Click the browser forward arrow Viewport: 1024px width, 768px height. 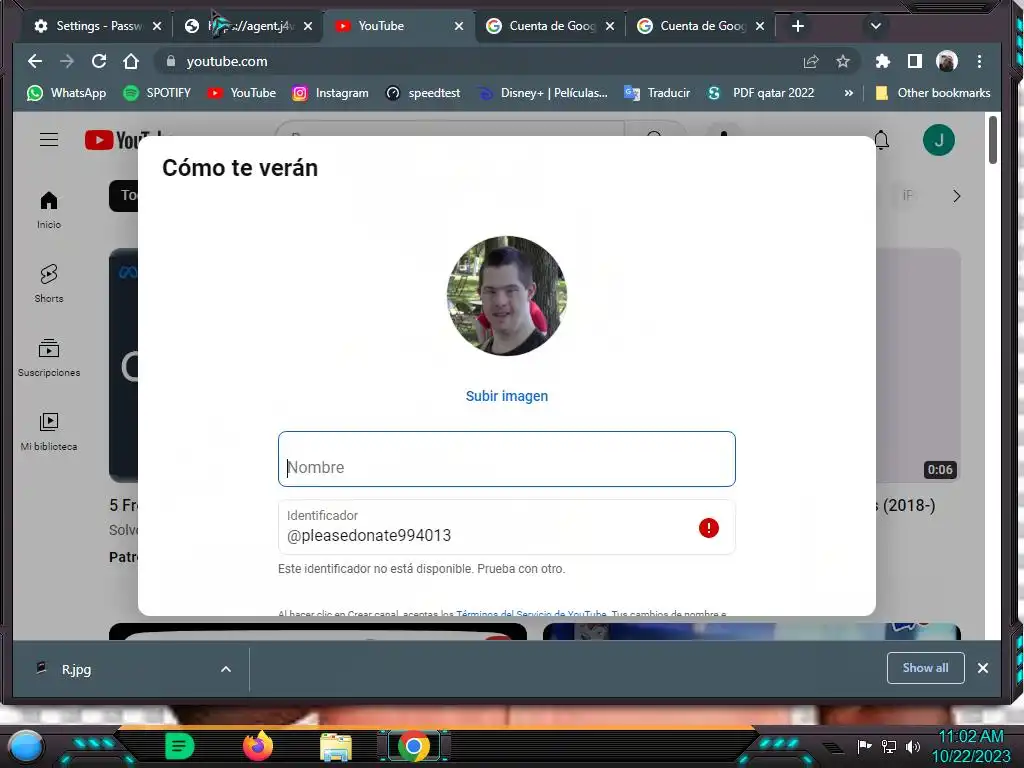[67, 61]
